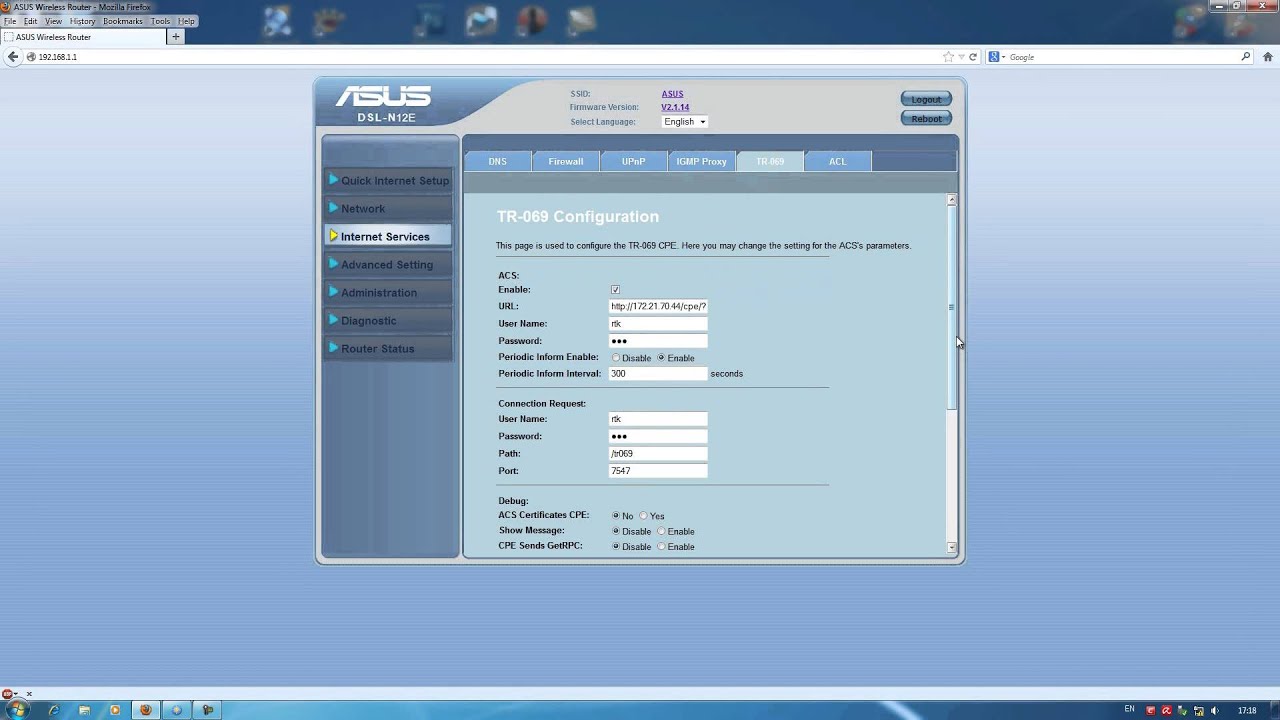Select CPE Sends GetRPC Enable
Screen dimensions: 1280x720
(x=661, y=547)
